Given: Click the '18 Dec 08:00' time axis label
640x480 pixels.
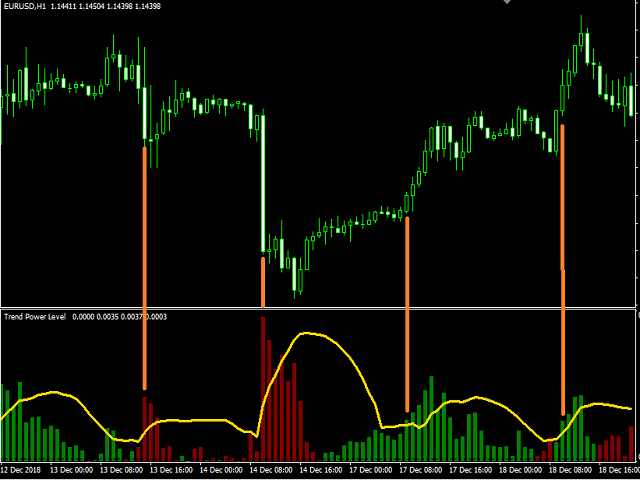Looking at the screenshot, I should [x=571, y=470].
